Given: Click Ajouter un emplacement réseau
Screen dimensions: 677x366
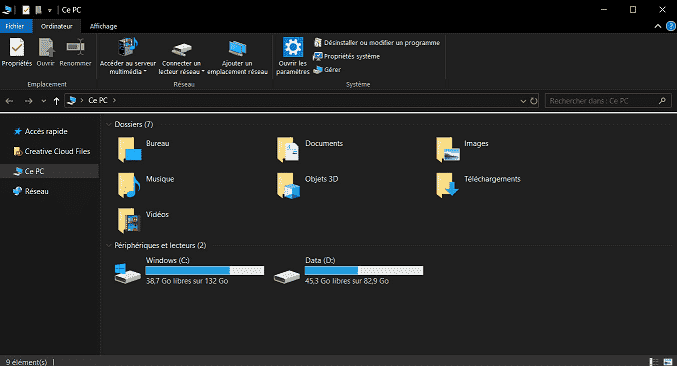Looking at the screenshot, I should [237, 56].
